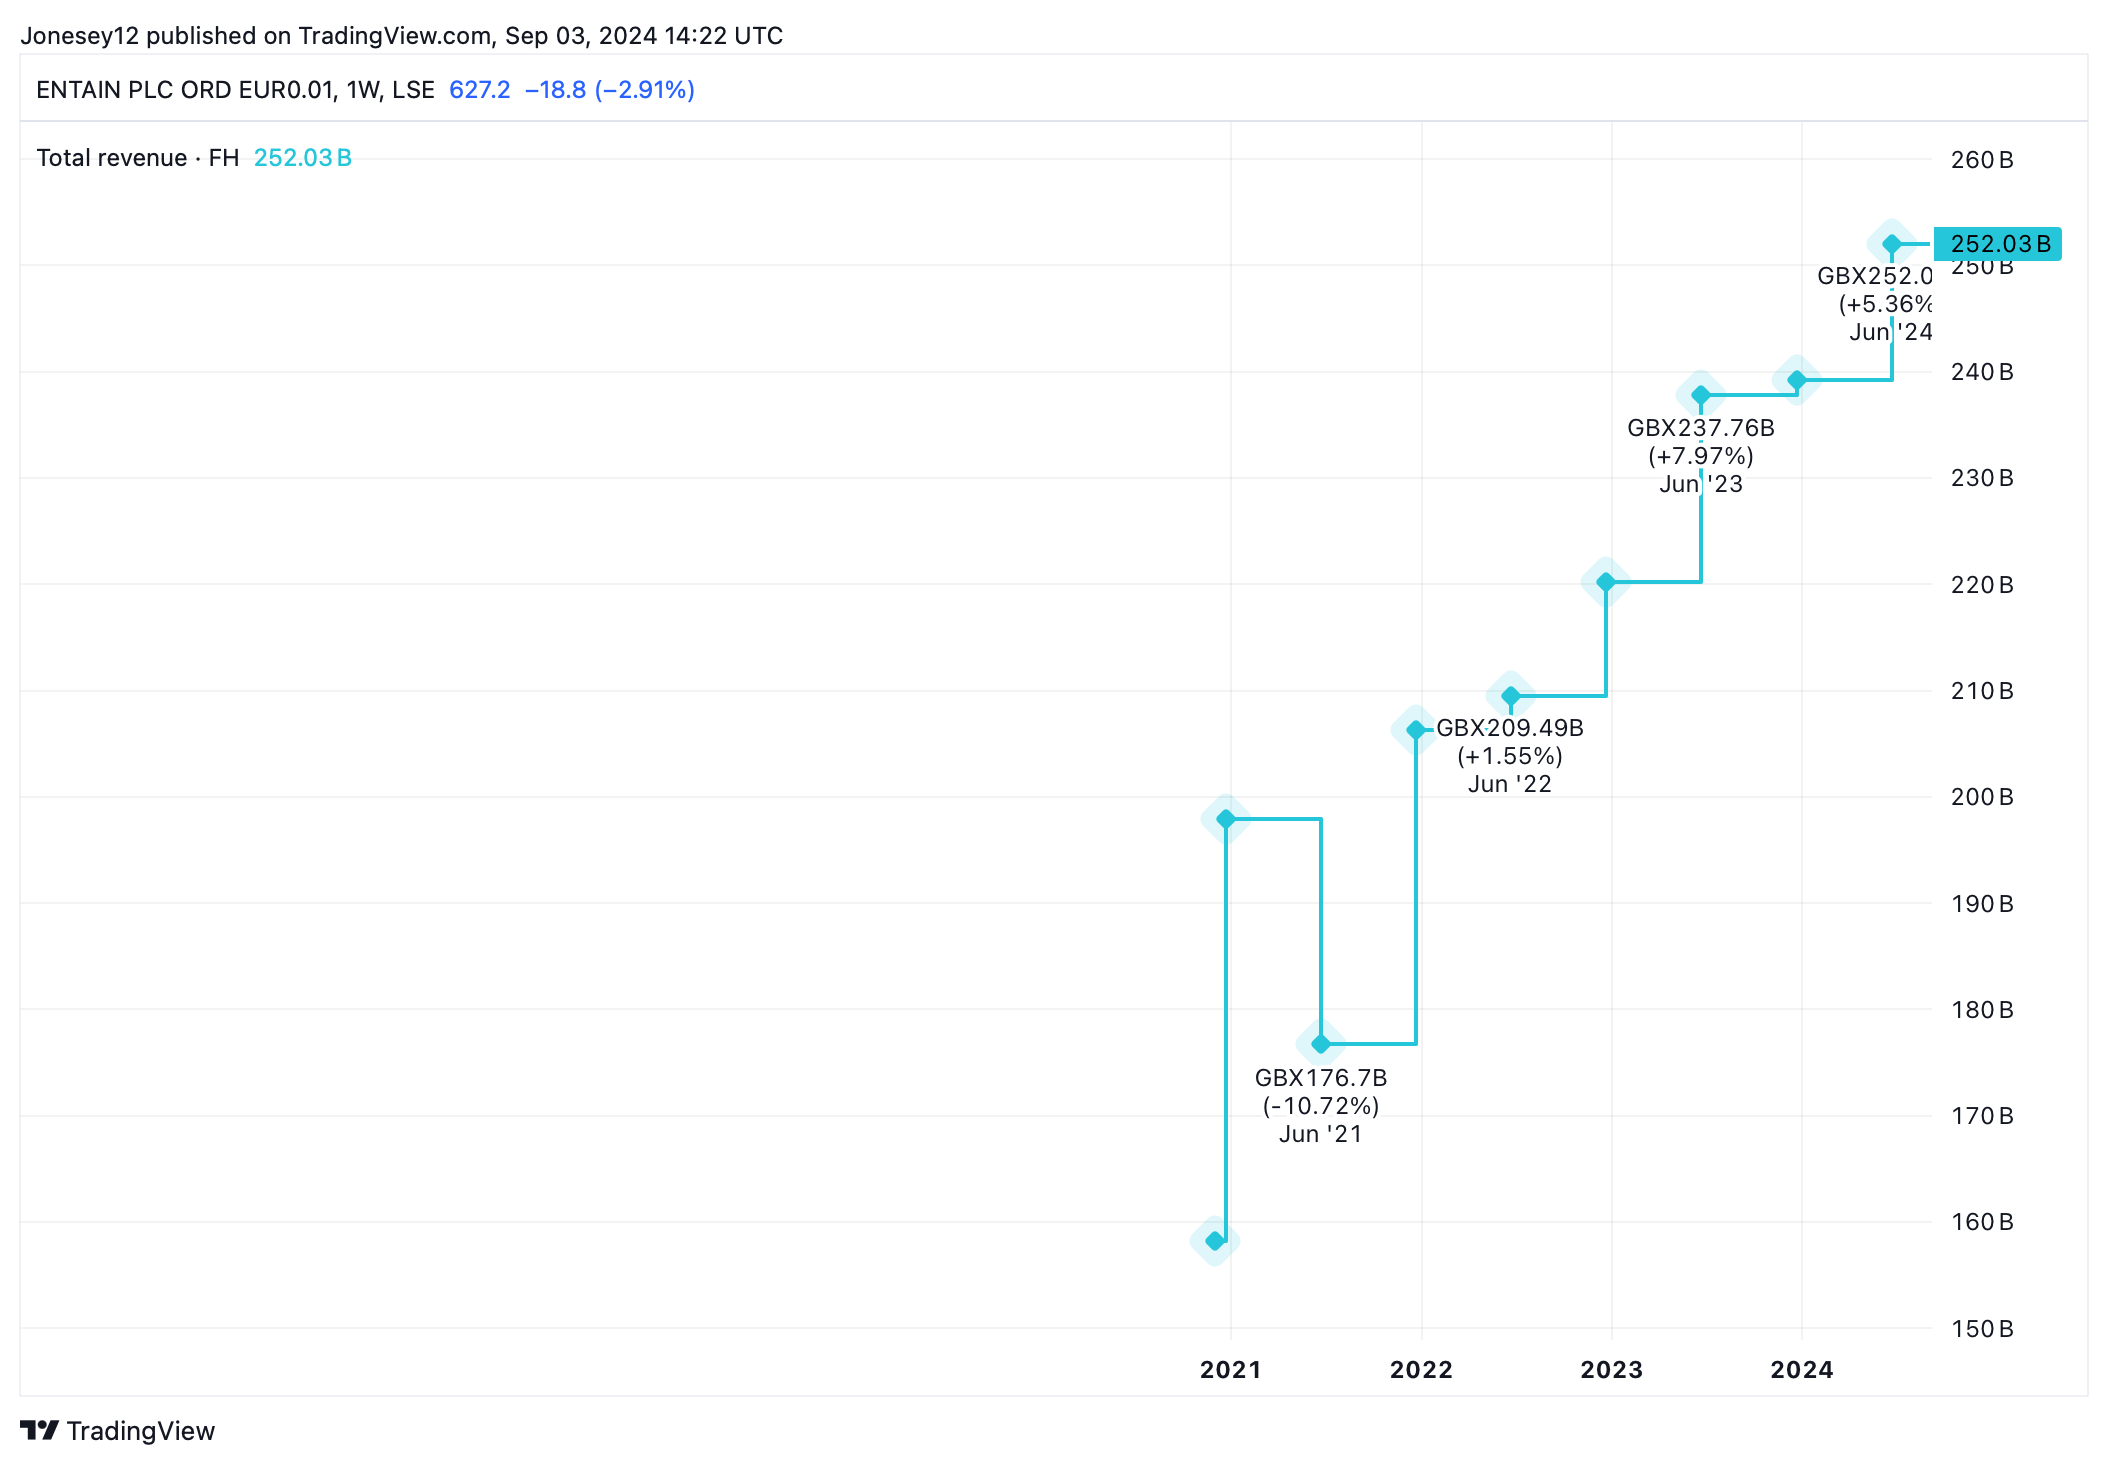Click the Jun '22 revenue diamond marker
Image resolution: width=2108 pixels, height=1466 pixels.
pos(1510,695)
